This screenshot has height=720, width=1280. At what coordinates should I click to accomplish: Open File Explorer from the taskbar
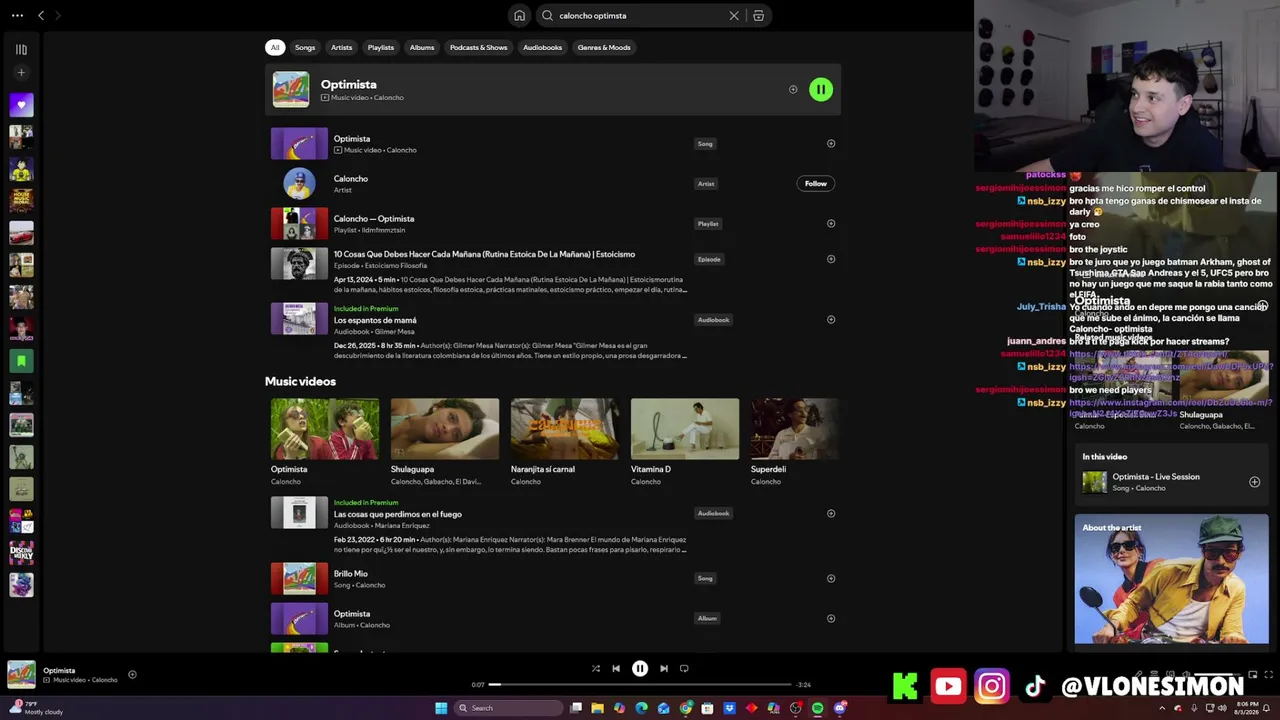click(x=598, y=708)
